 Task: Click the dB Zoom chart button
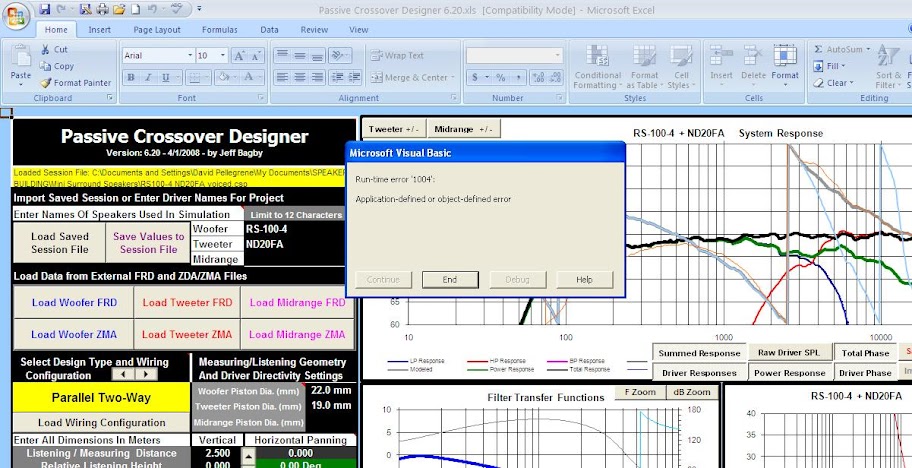click(692, 392)
